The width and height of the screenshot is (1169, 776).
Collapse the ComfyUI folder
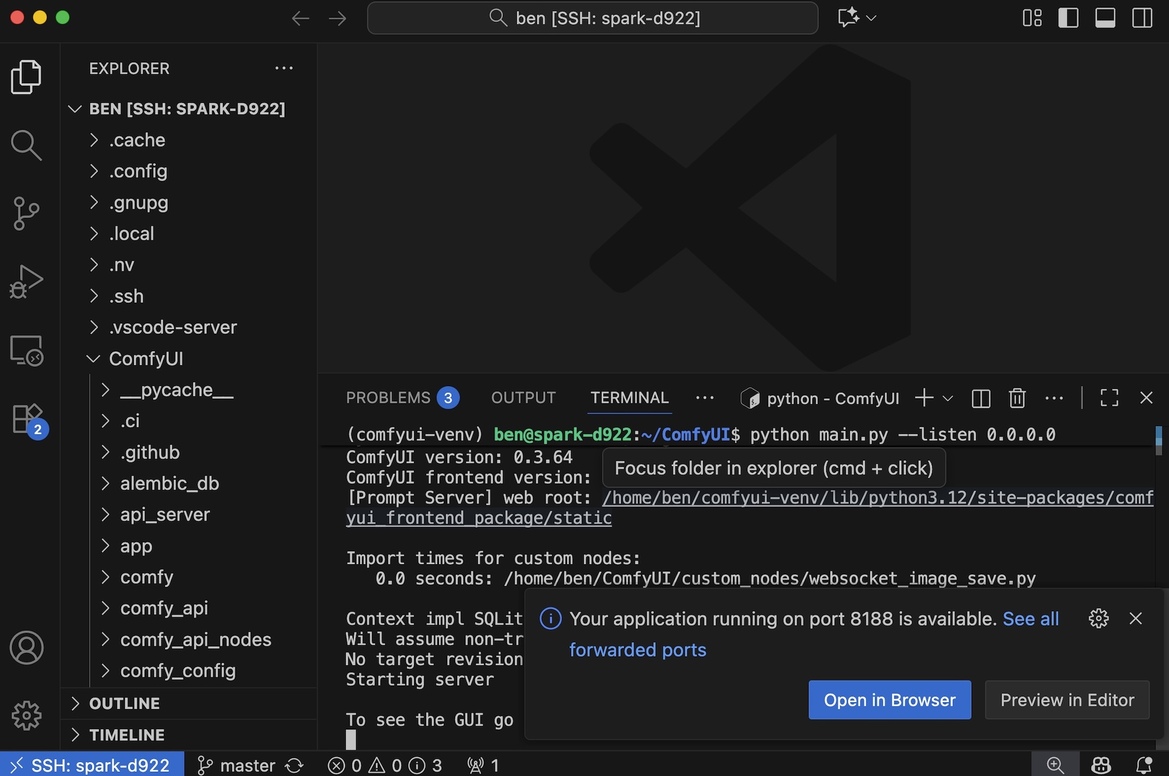pyautogui.click(x=94, y=358)
